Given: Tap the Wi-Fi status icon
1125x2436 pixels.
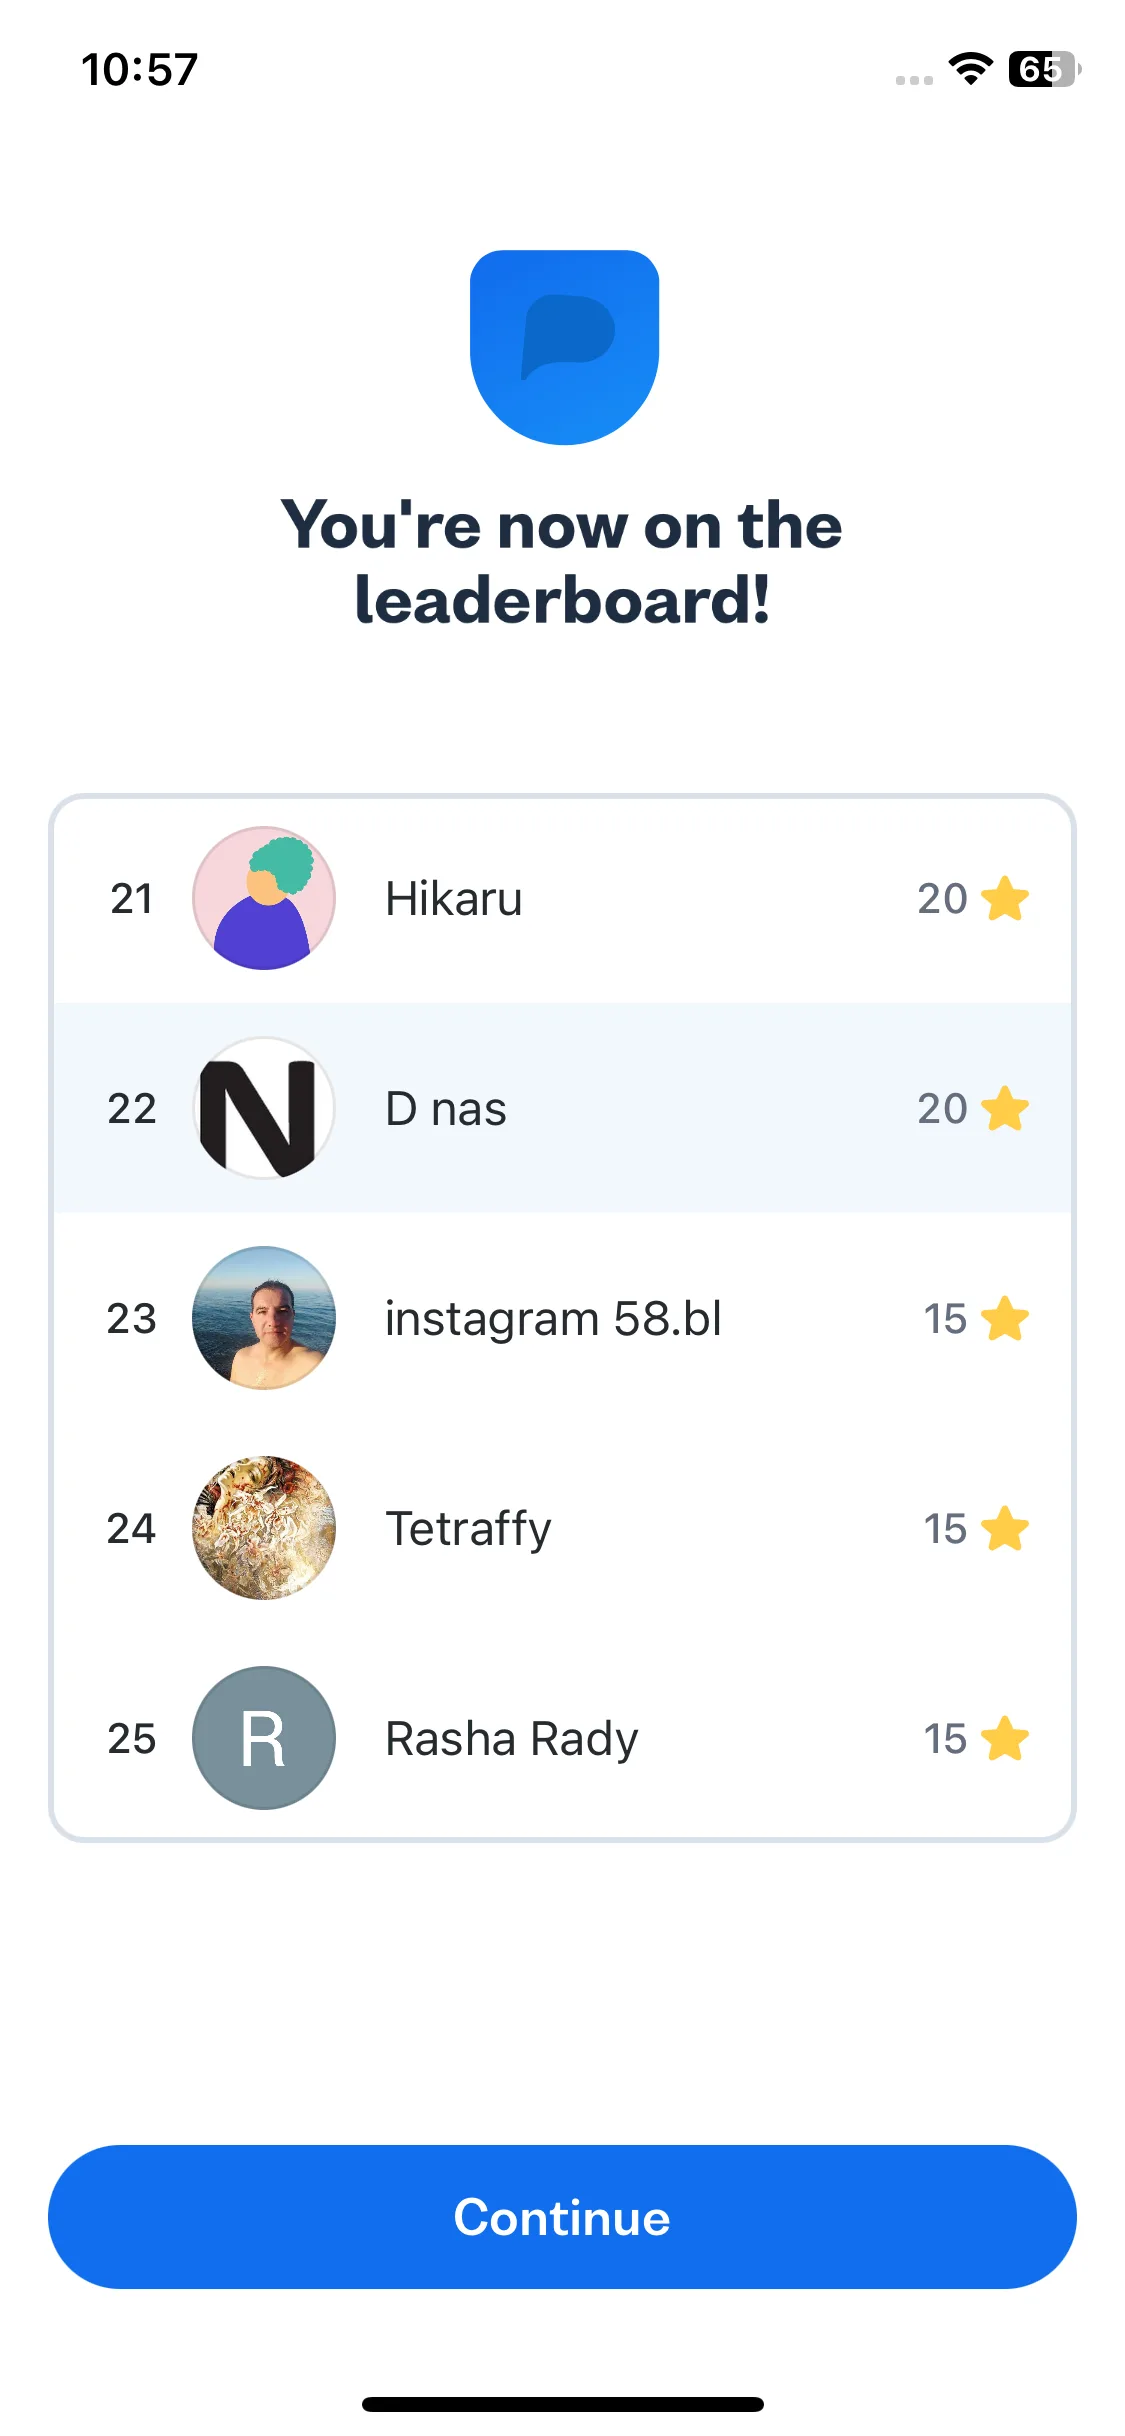Looking at the screenshot, I should [970, 69].
